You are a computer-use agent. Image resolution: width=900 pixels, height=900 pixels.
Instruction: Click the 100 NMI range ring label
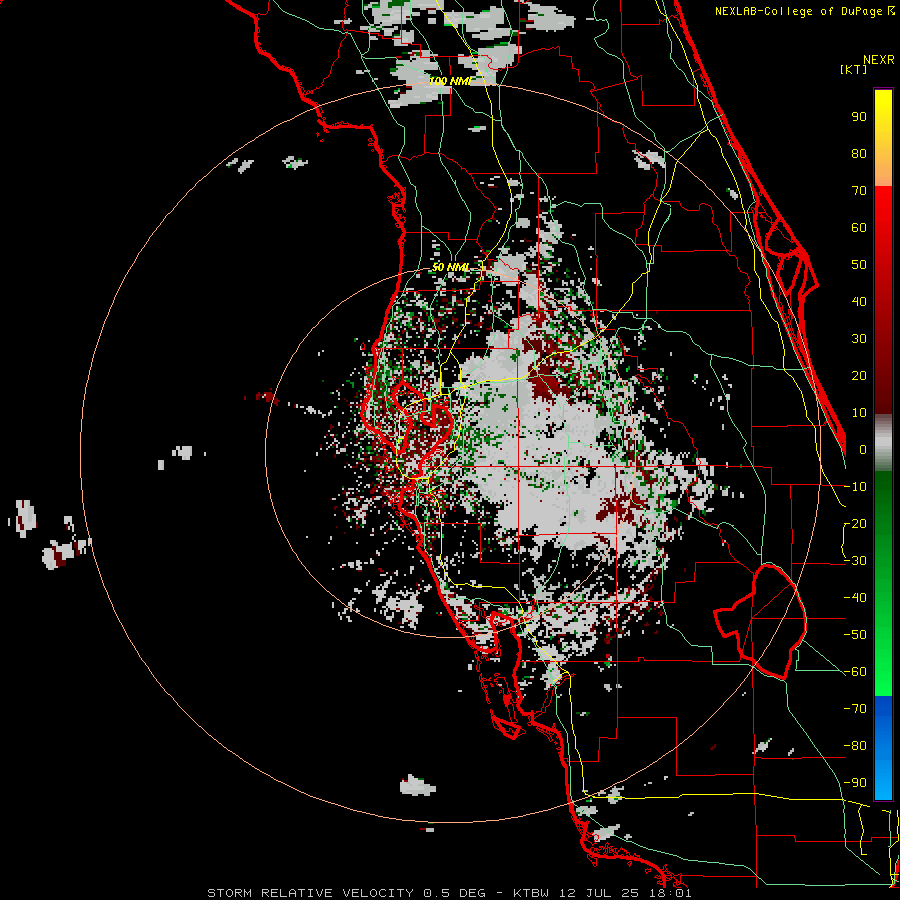click(x=451, y=81)
